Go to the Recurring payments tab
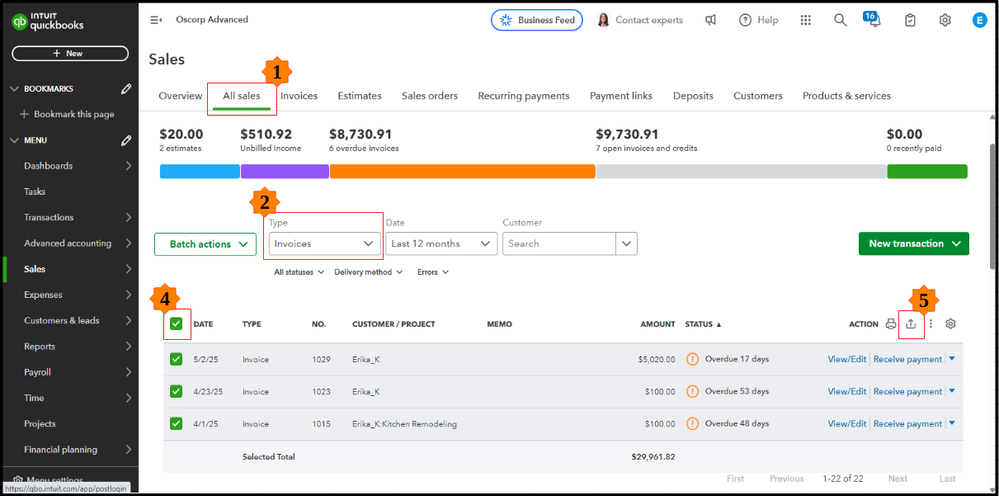 tap(524, 96)
